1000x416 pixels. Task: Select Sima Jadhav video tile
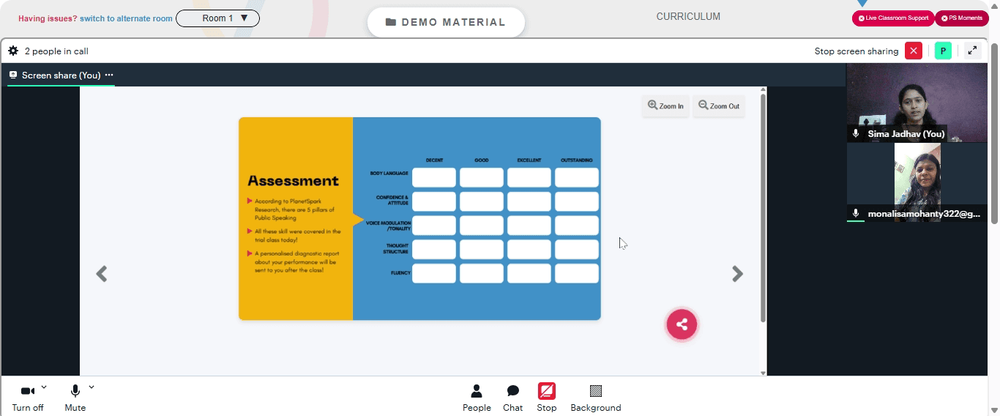916,102
